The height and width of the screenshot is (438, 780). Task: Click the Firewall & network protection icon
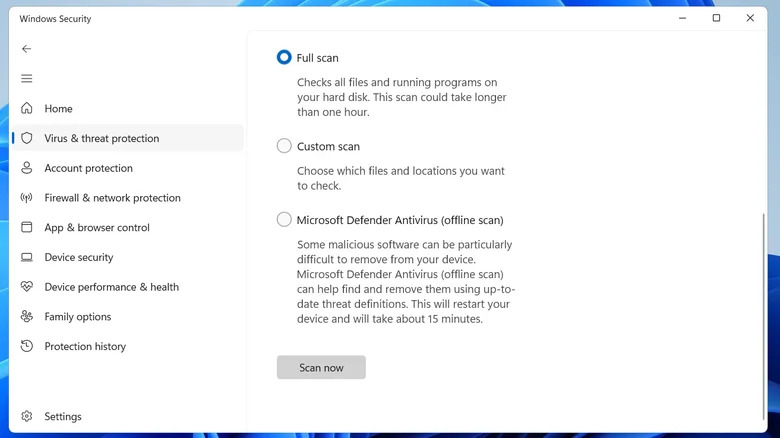pos(26,198)
